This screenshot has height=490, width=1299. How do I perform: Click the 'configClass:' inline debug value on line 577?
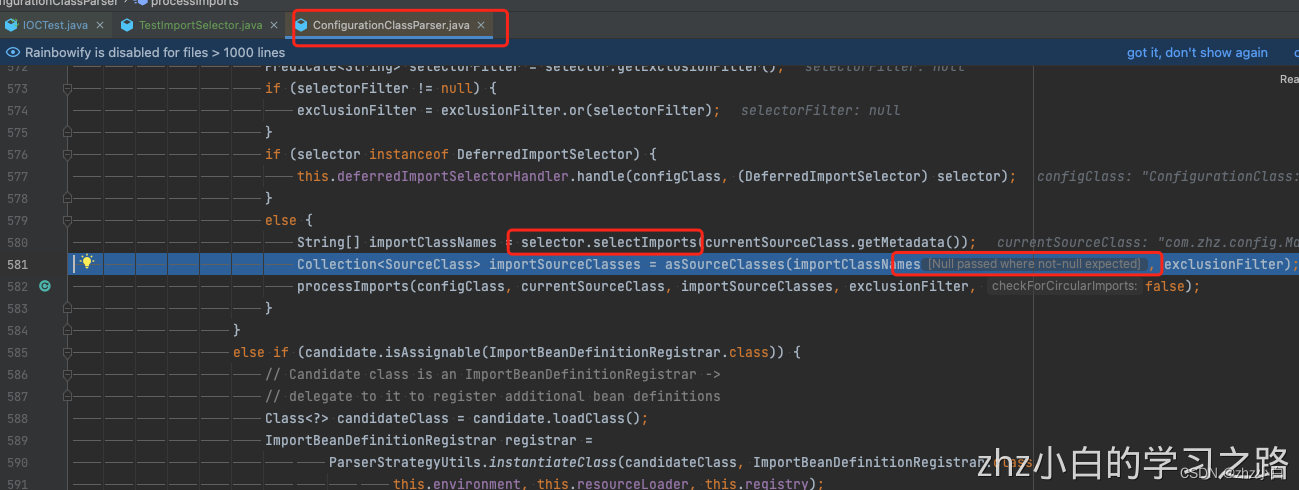coord(1167,176)
